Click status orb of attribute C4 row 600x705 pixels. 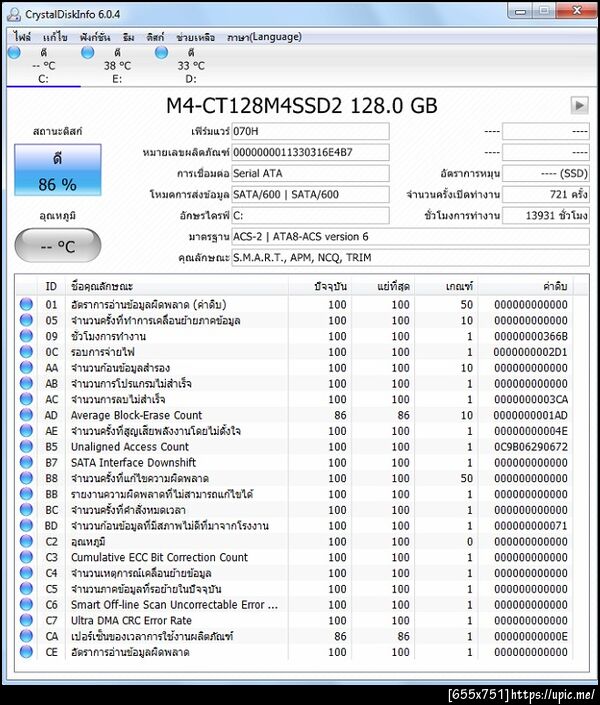click(x=26, y=573)
